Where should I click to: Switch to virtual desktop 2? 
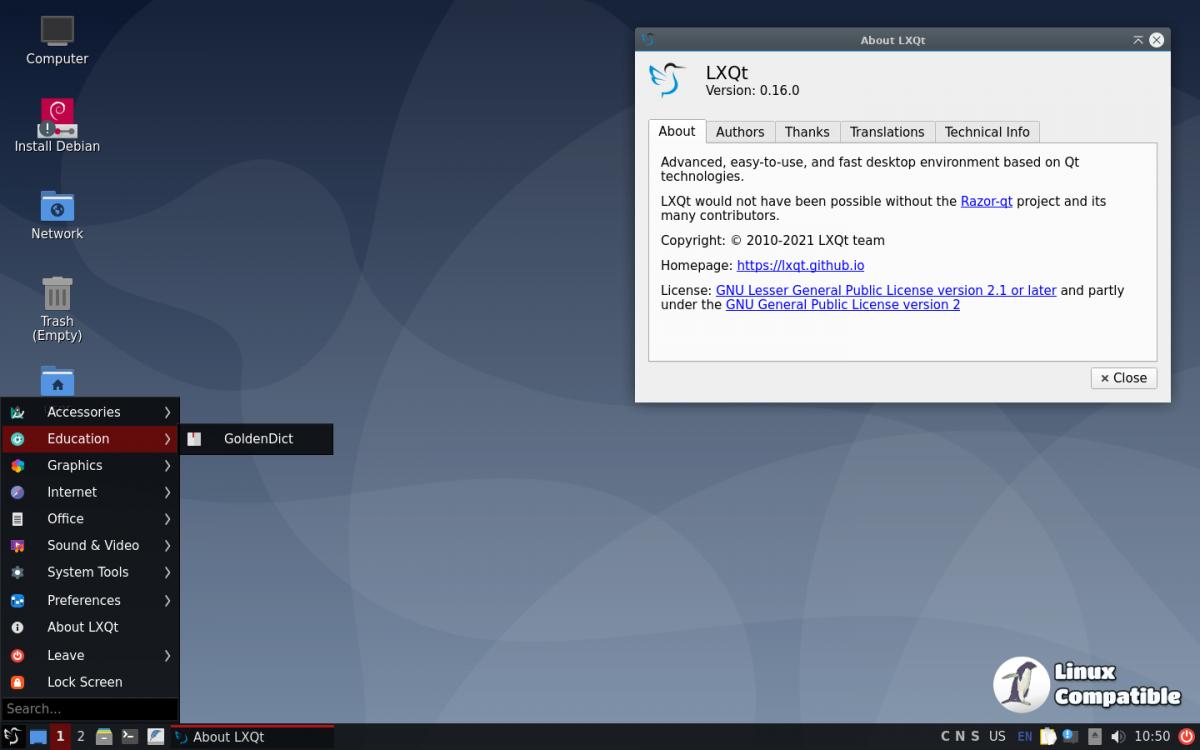pyautogui.click(x=81, y=737)
